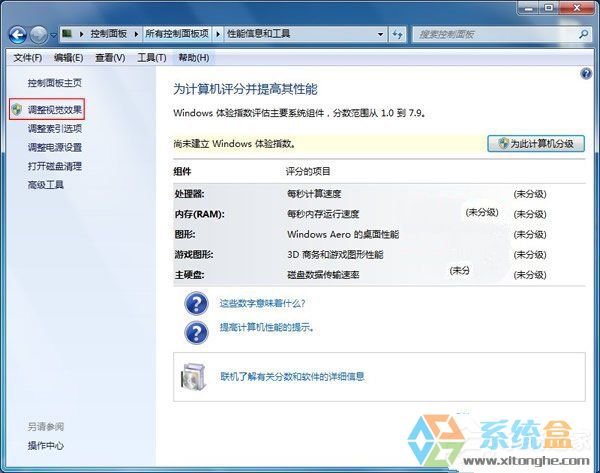The image size is (600, 473).
Task: Click the software box icon in info panel
Action: pyautogui.click(x=194, y=377)
